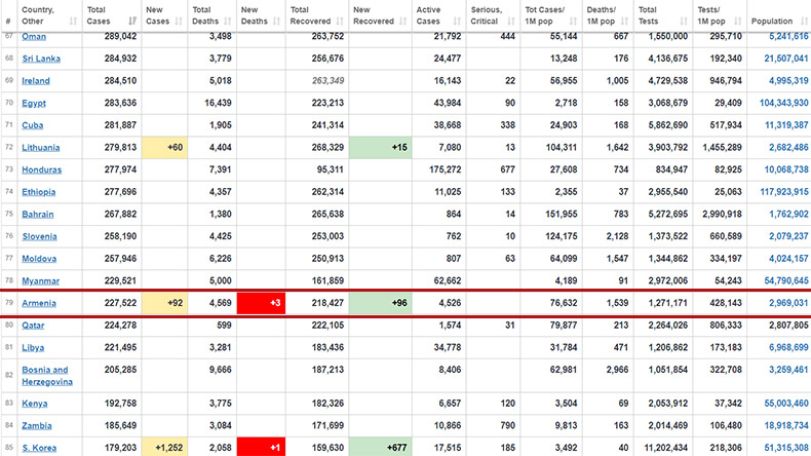Viewport: 811px width, 456px height.
Task: Click Zambia serious critical 790 value
Action: pos(507,426)
